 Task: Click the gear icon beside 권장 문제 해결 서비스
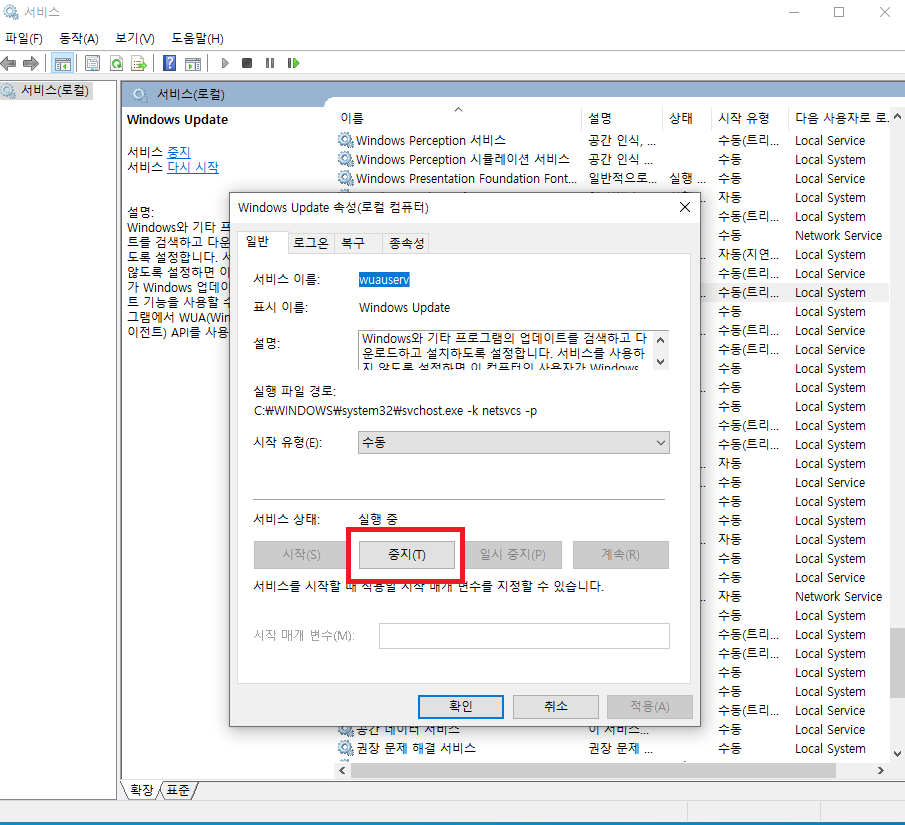(346, 748)
